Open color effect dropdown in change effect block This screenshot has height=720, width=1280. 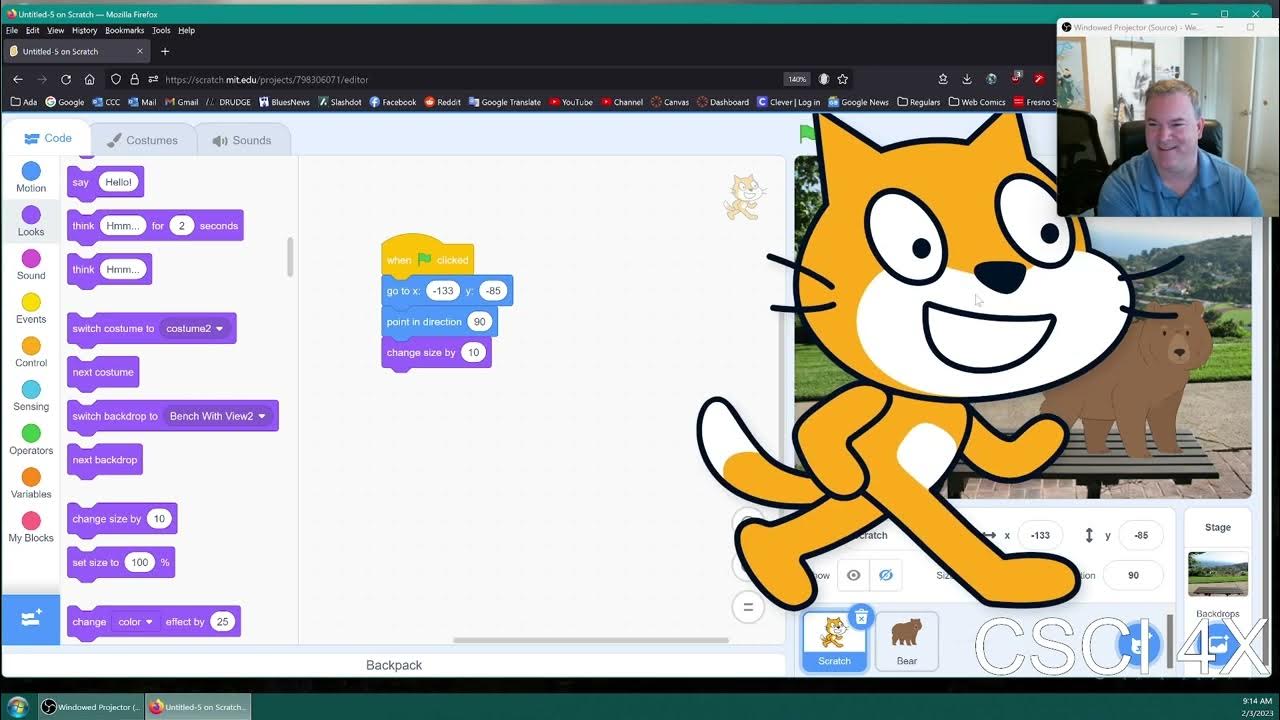tap(135, 622)
